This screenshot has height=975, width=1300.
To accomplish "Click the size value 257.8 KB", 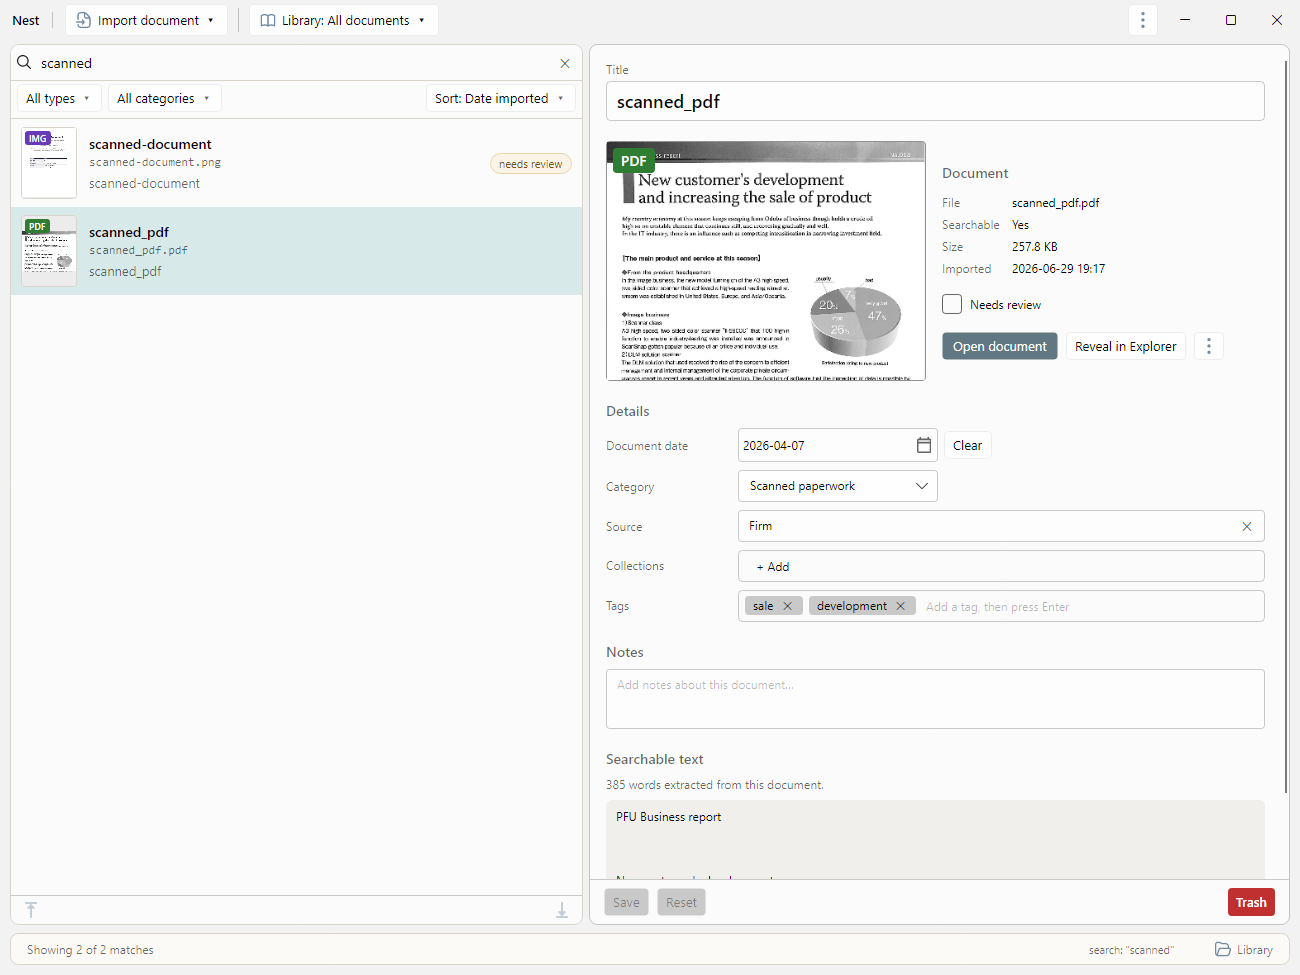I will [x=1034, y=247].
